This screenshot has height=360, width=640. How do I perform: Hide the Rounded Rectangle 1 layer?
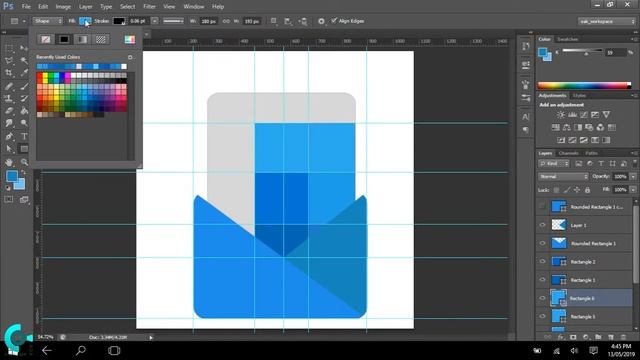click(x=542, y=243)
